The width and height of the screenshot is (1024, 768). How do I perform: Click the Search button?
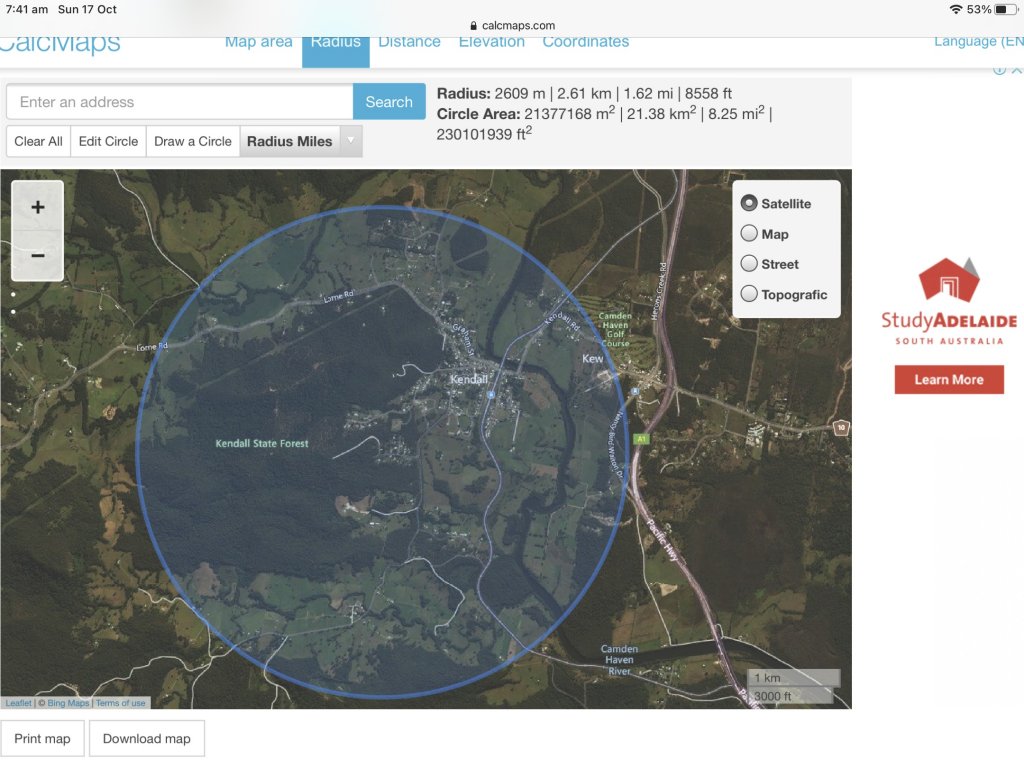[x=389, y=102]
